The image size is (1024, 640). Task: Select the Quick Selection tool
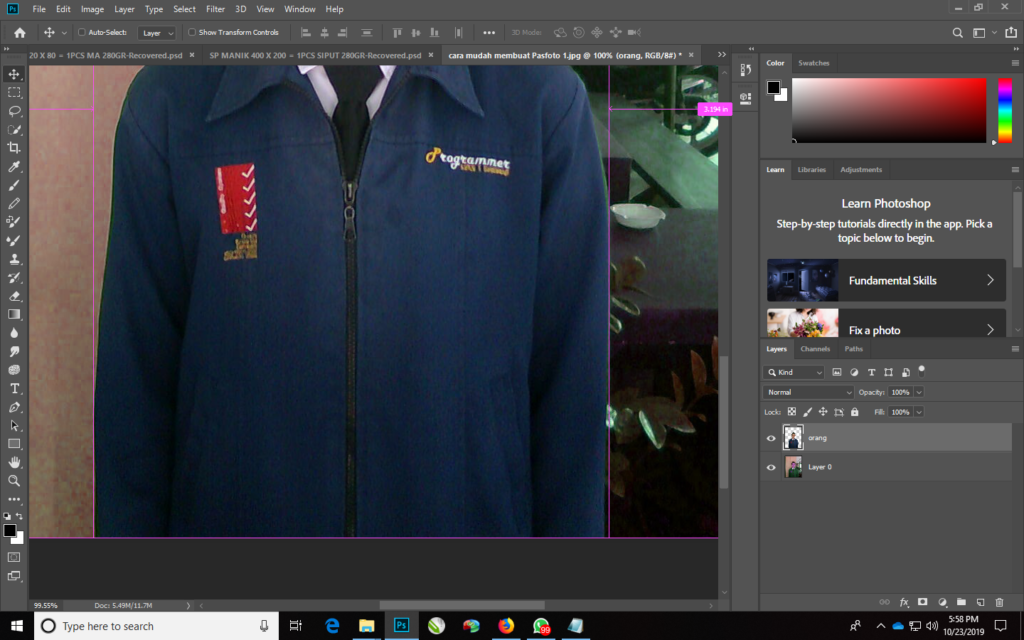[x=14, y=129]
